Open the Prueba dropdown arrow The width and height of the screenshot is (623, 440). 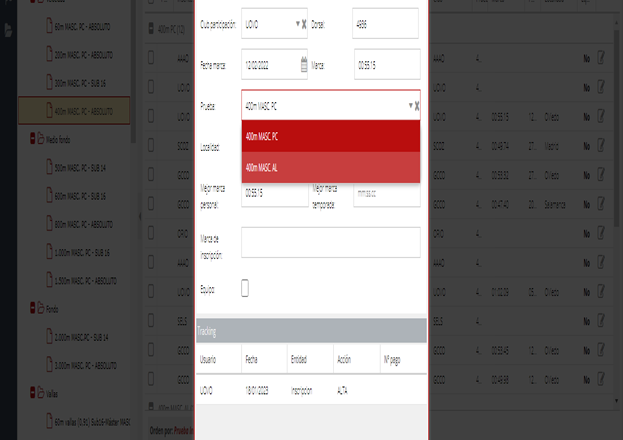coord(409,105)
